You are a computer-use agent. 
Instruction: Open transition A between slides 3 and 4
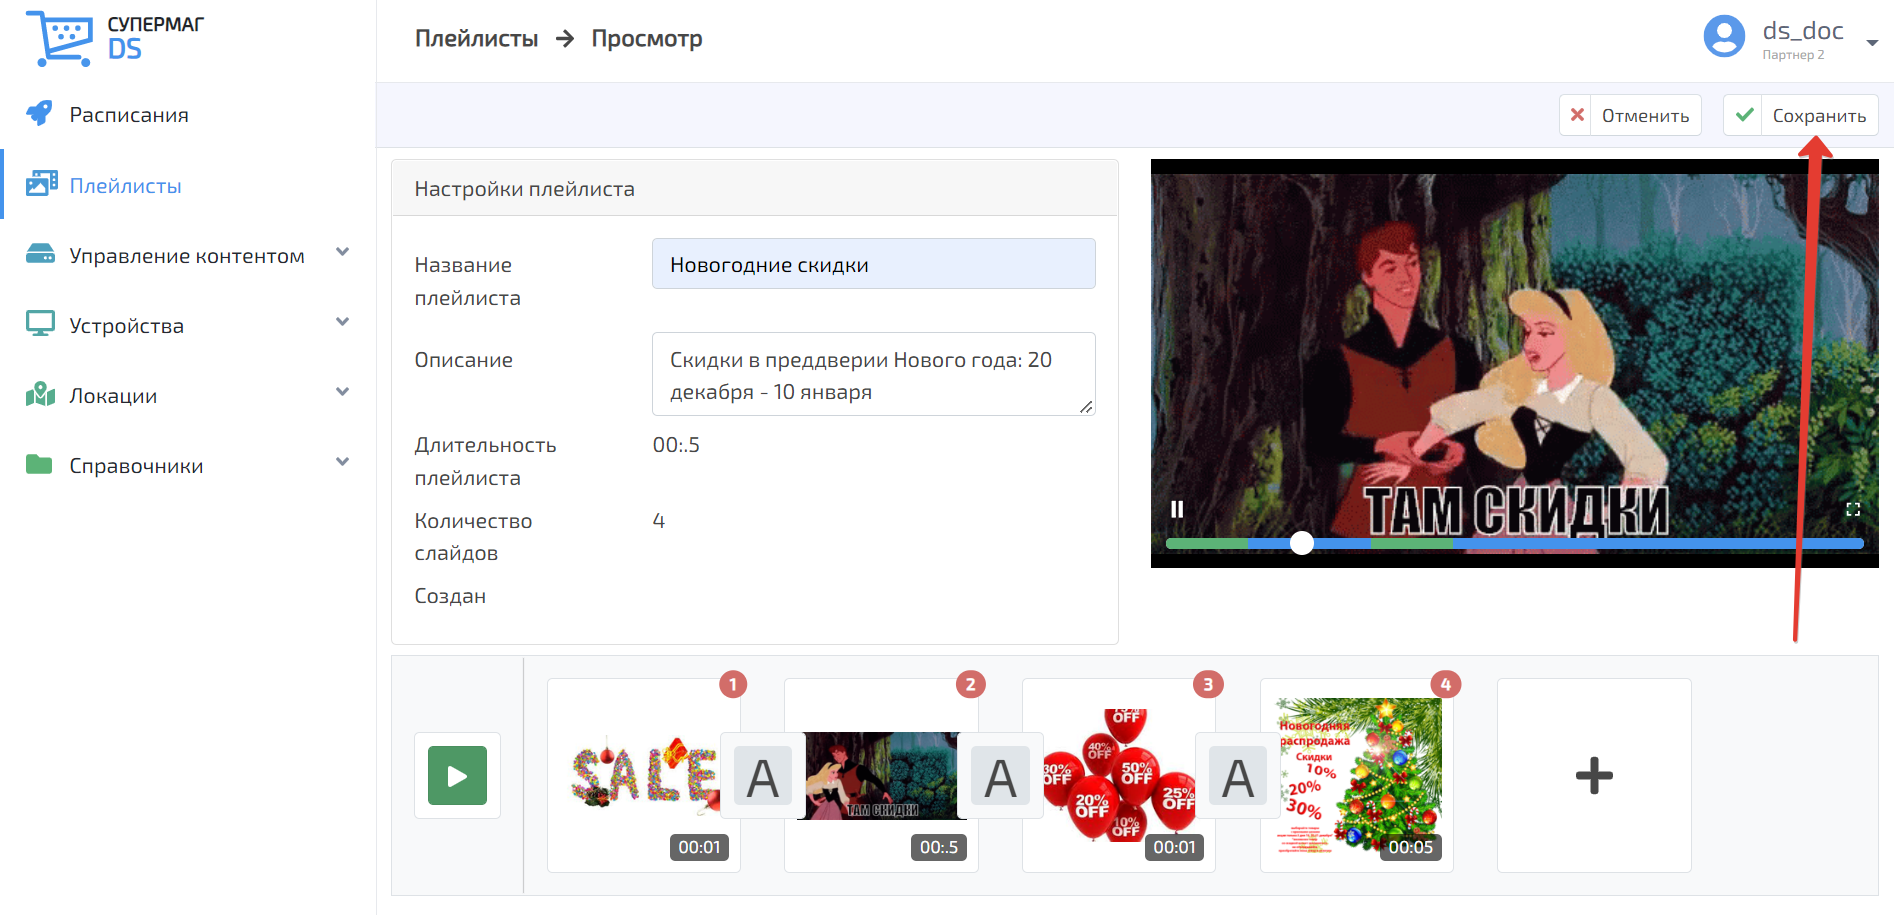coord(1238,777)
